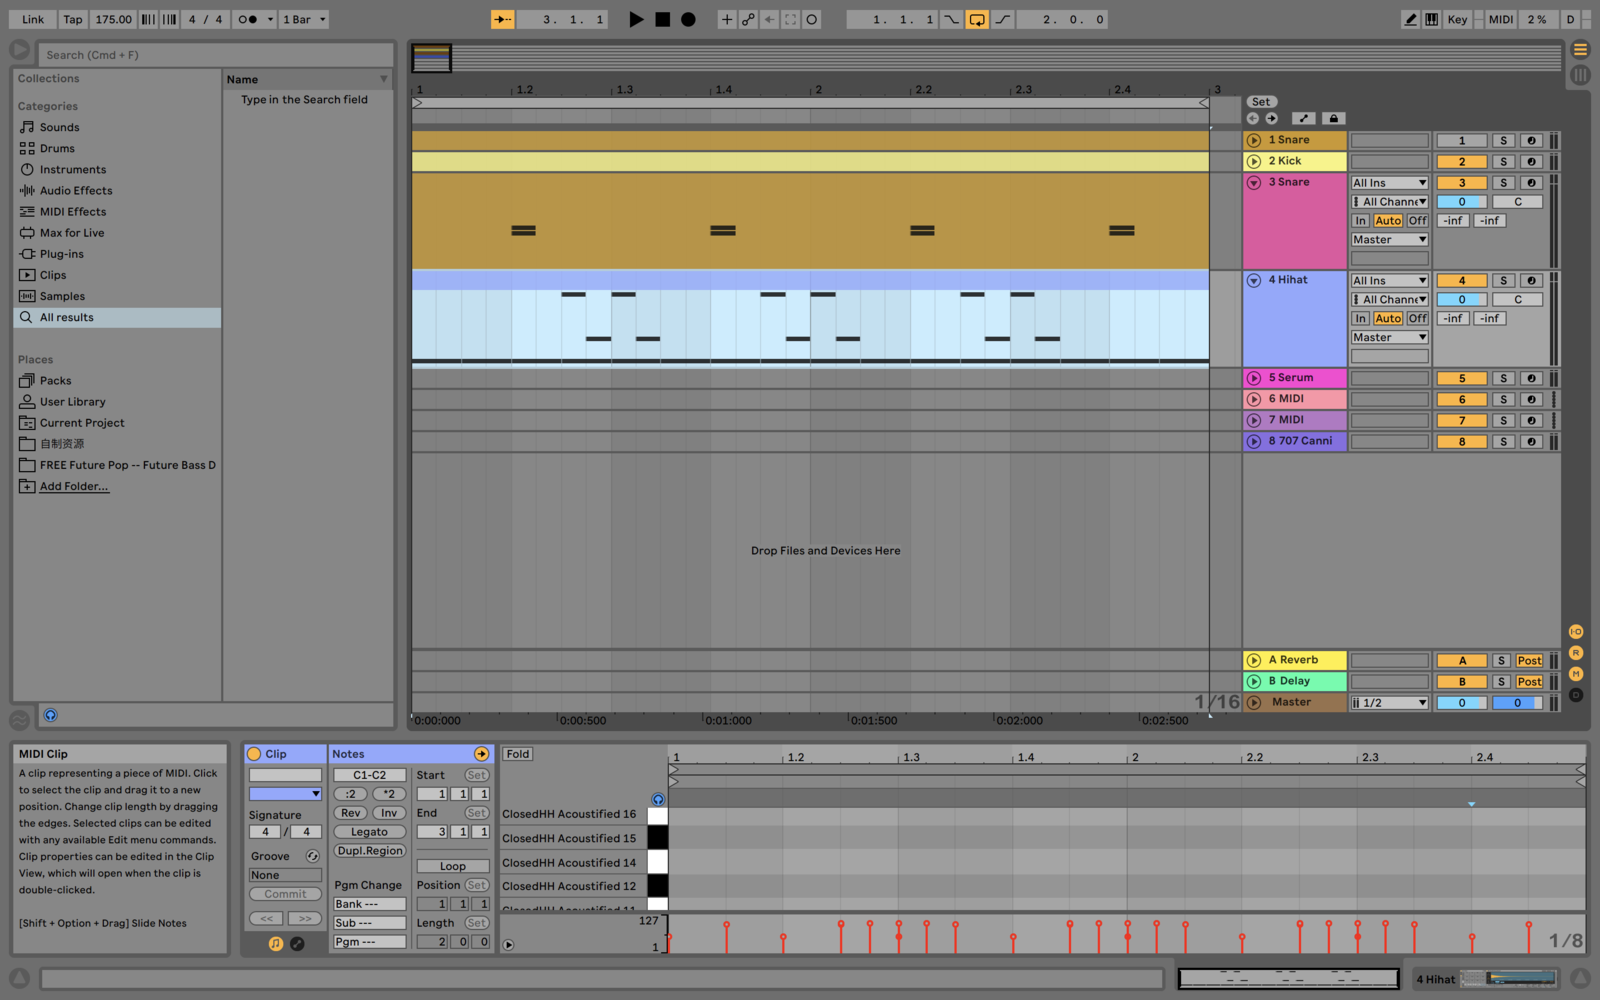Open 3 Snare All Ins input dropdown
Viewport: 1600px width, 1000px height.
pyautogui.click(x=1389, y=183)
